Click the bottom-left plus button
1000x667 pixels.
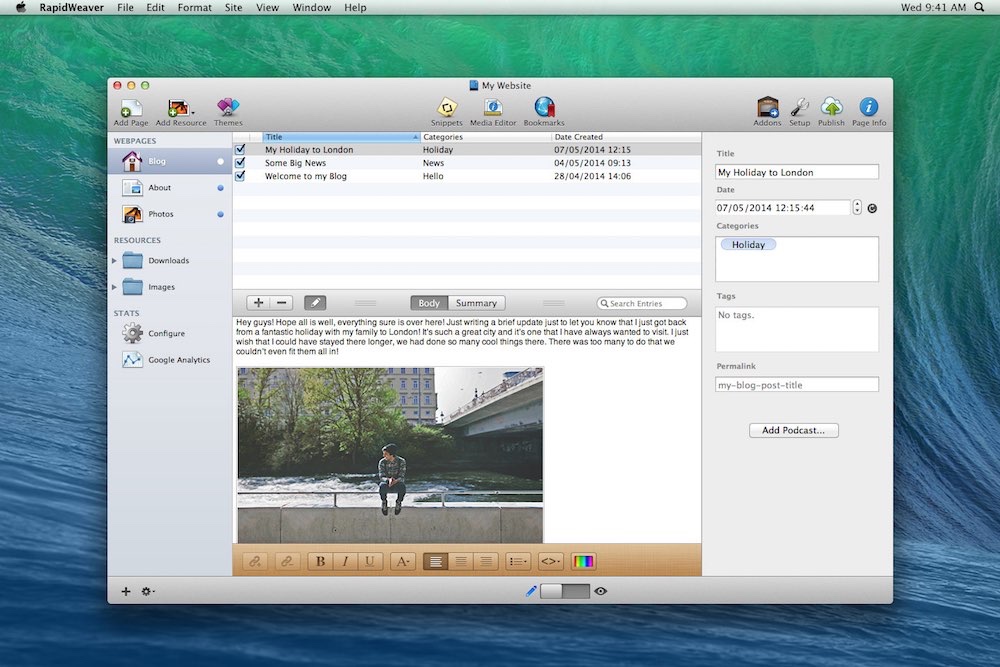pyautogui.click(x=126, y=591)
